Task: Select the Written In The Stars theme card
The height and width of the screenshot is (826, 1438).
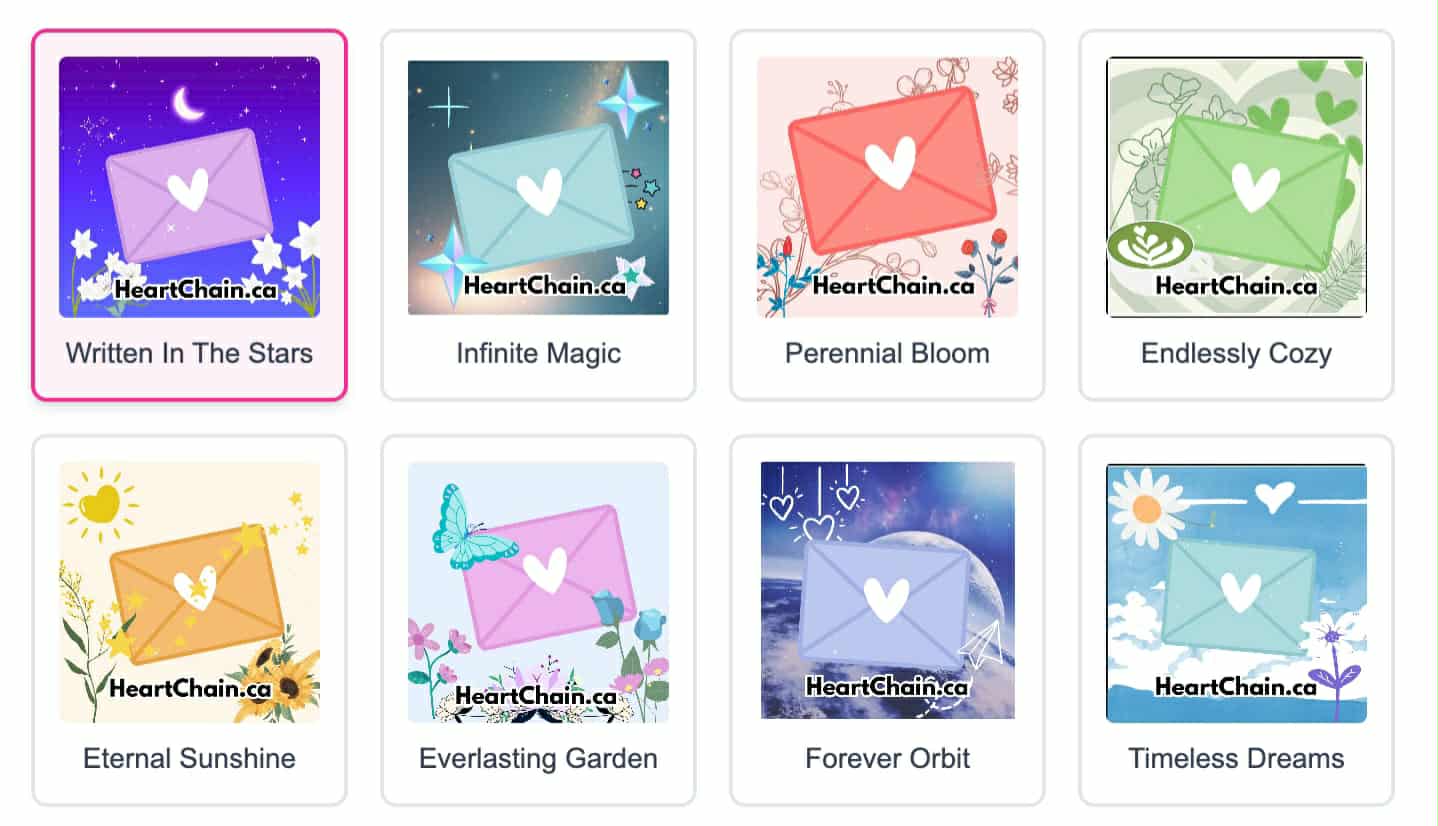Action: [189, 215]
